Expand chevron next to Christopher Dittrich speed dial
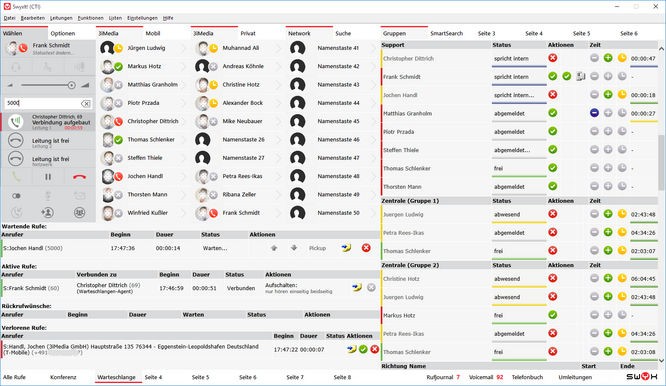This screenshot has height=386, width=666. [183, 121]
